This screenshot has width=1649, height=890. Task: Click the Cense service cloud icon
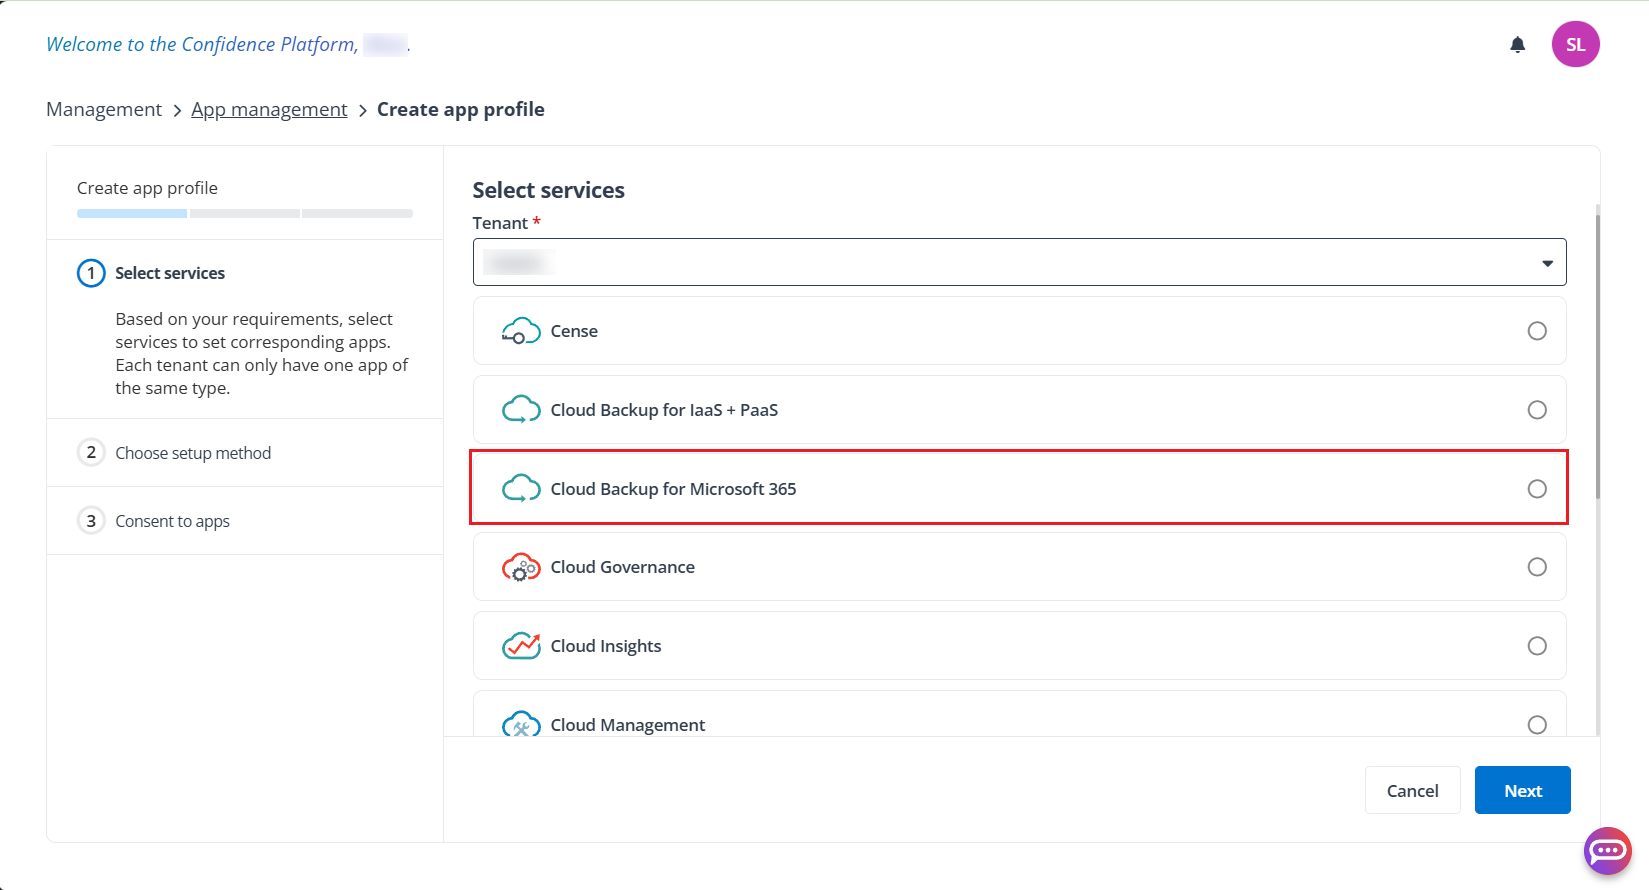click(521, 331)
